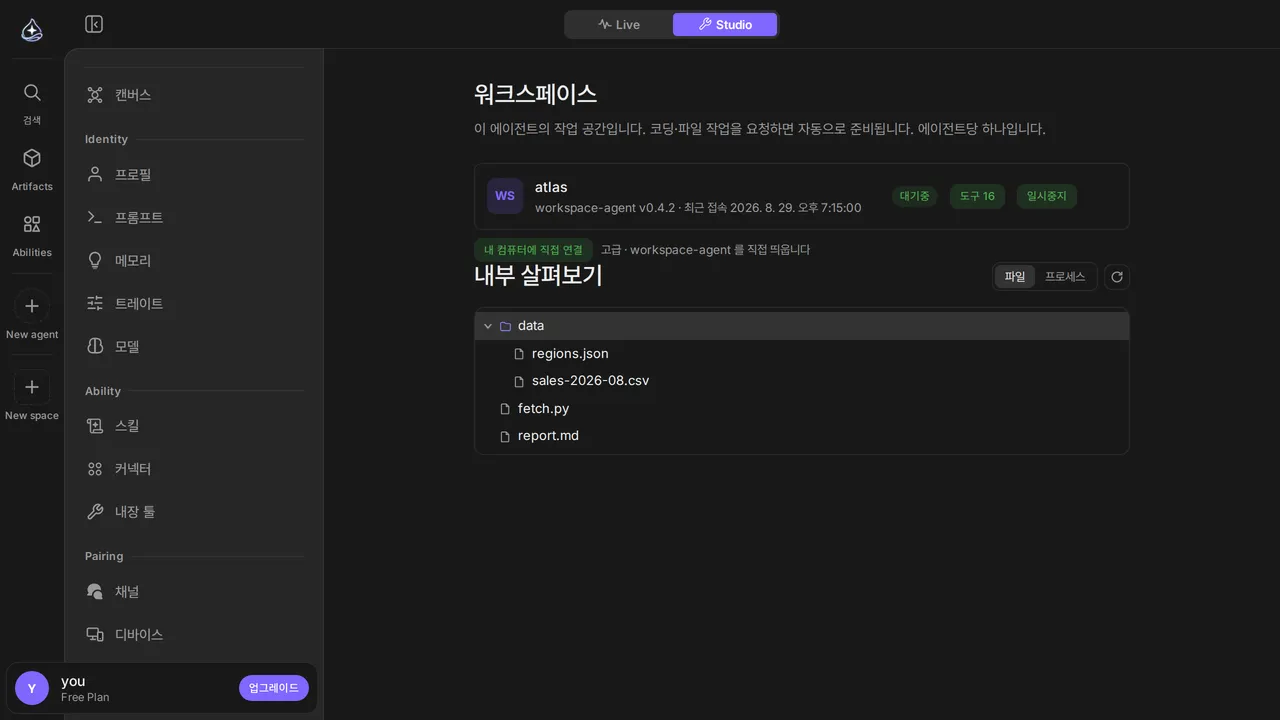This screenshot has height=720, width=1280.
Task: Click the 내장 툴 wrench icon
Action: click(95, 512)
